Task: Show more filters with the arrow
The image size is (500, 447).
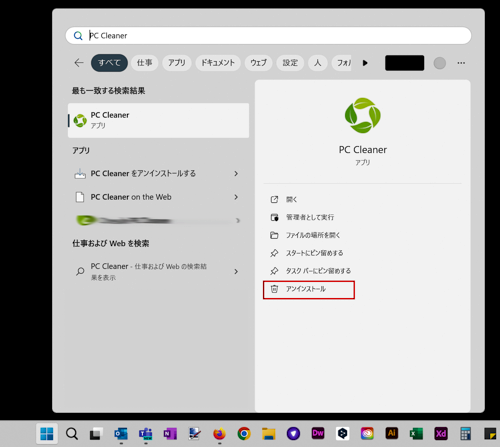Action: click(365, 63)
